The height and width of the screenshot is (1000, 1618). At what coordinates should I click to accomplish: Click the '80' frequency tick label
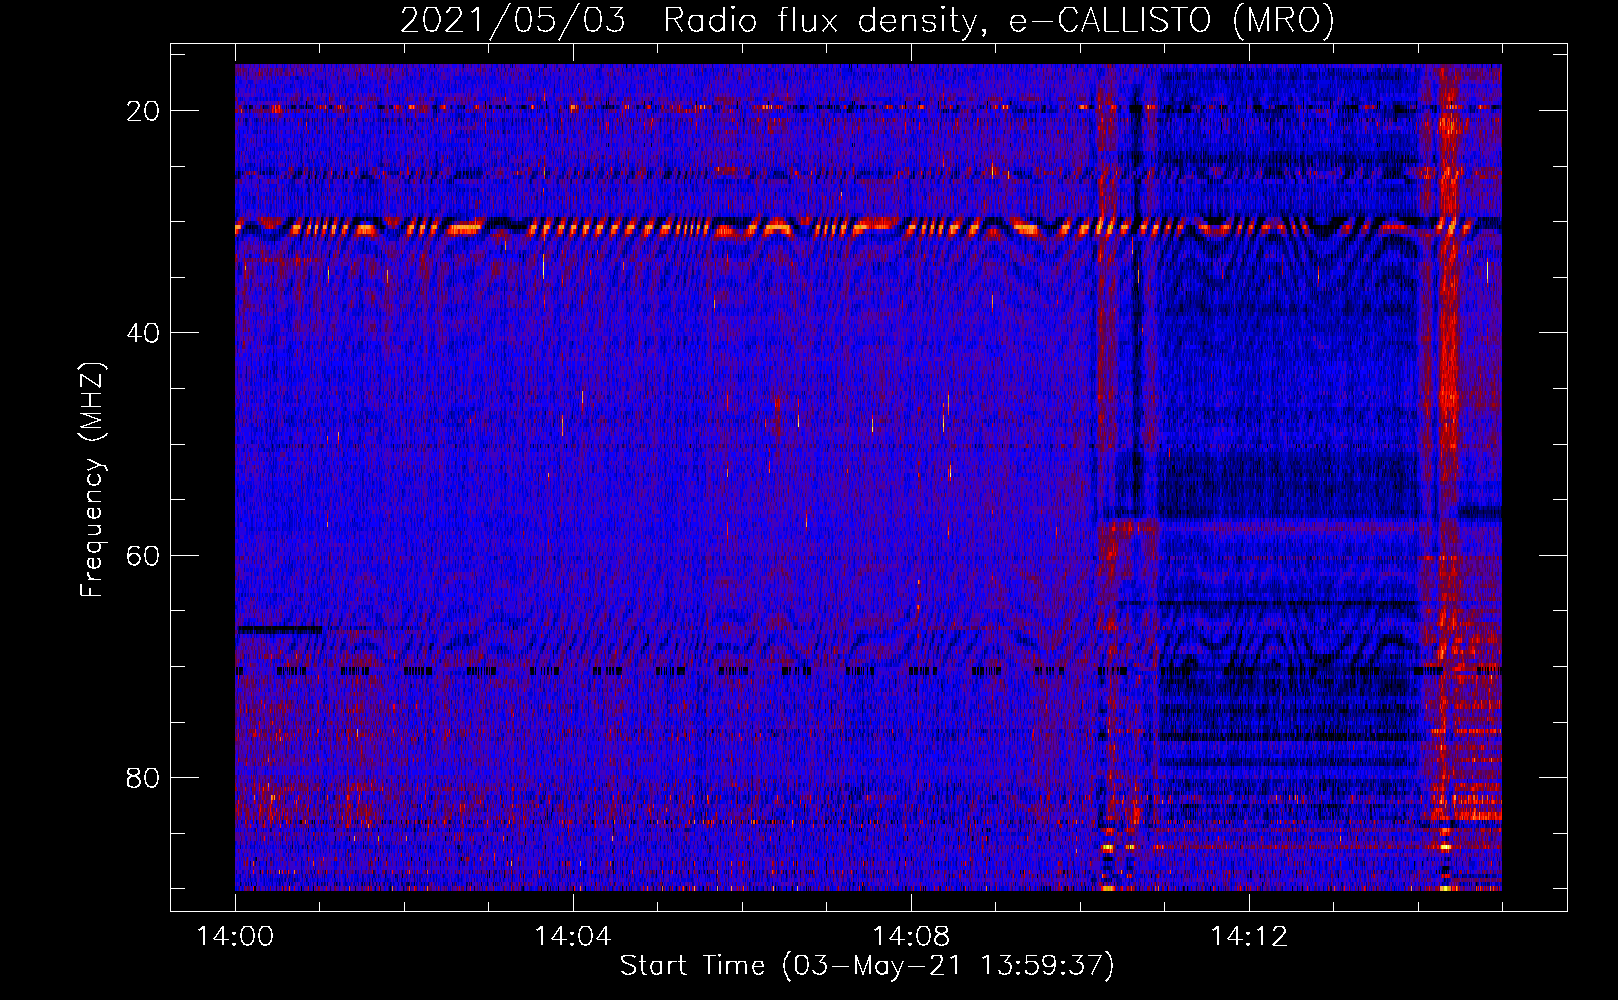[x=143, y=778]
